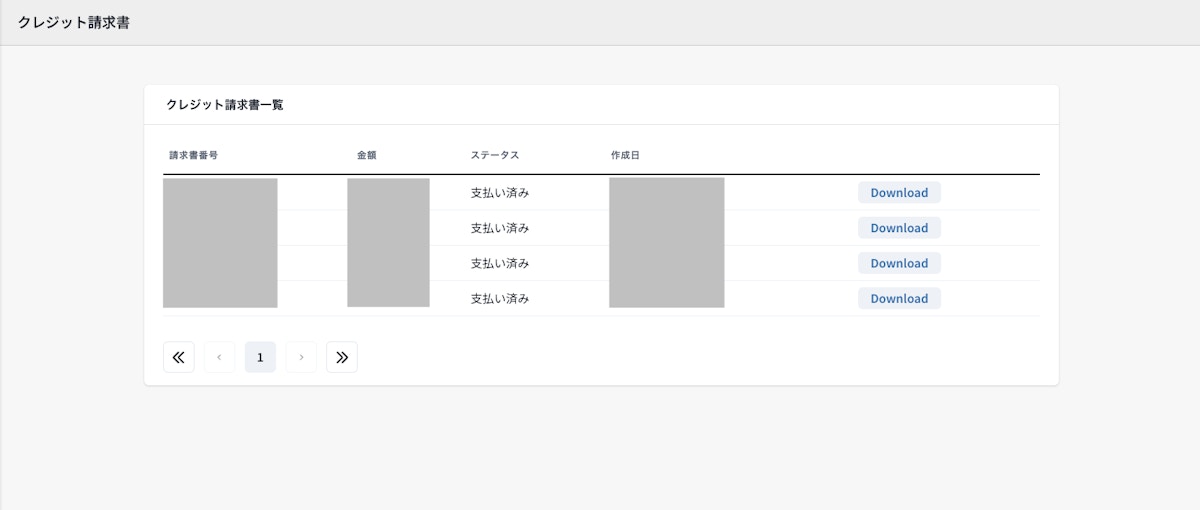Click Download on the third invoice row
The height and width of the screenshot is (510, 1200).
click(899, 263)
